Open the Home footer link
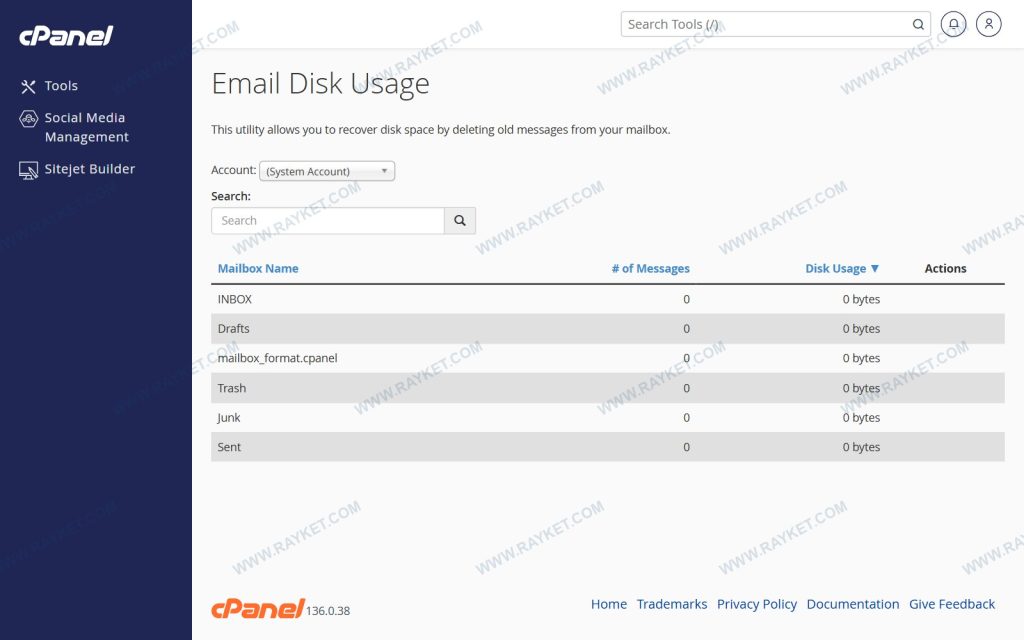The image size is (1024, 640). [x=609, y=604]
